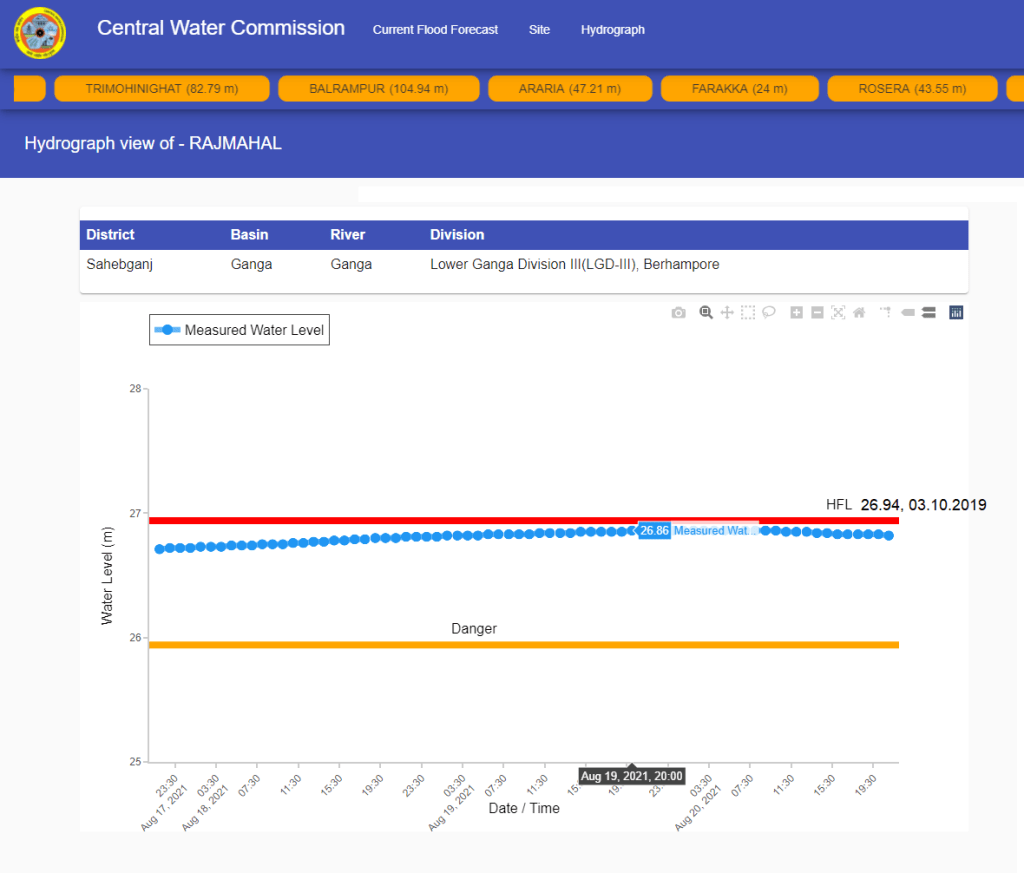The width and height of the screenshot is (1024, 873).
Task: Reset axes with home icon
Action: click(x=859, y=313)
